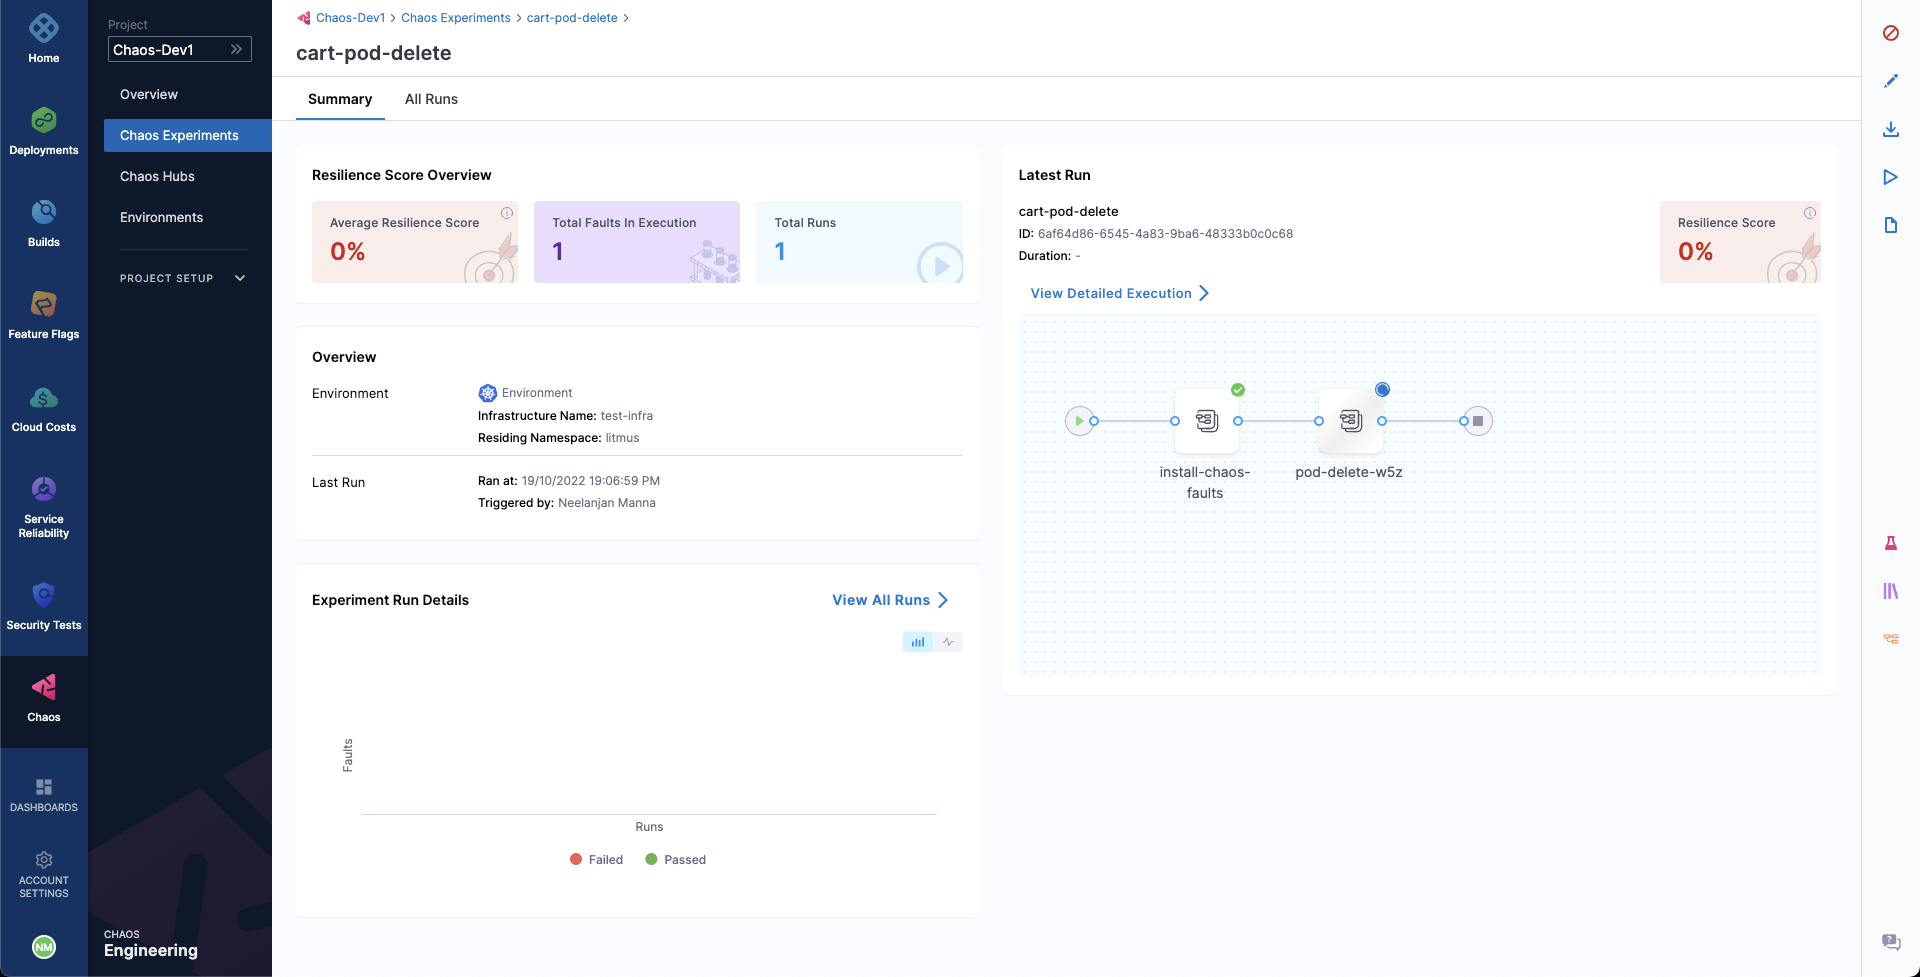The image size is (1920, 977).
Task: Run the experiment with the play icon
Action: (1890, 177)
